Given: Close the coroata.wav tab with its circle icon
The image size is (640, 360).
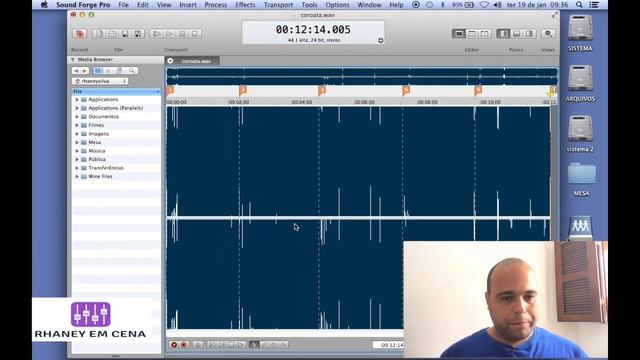Looking at the screenshot, I should (170, 61).
